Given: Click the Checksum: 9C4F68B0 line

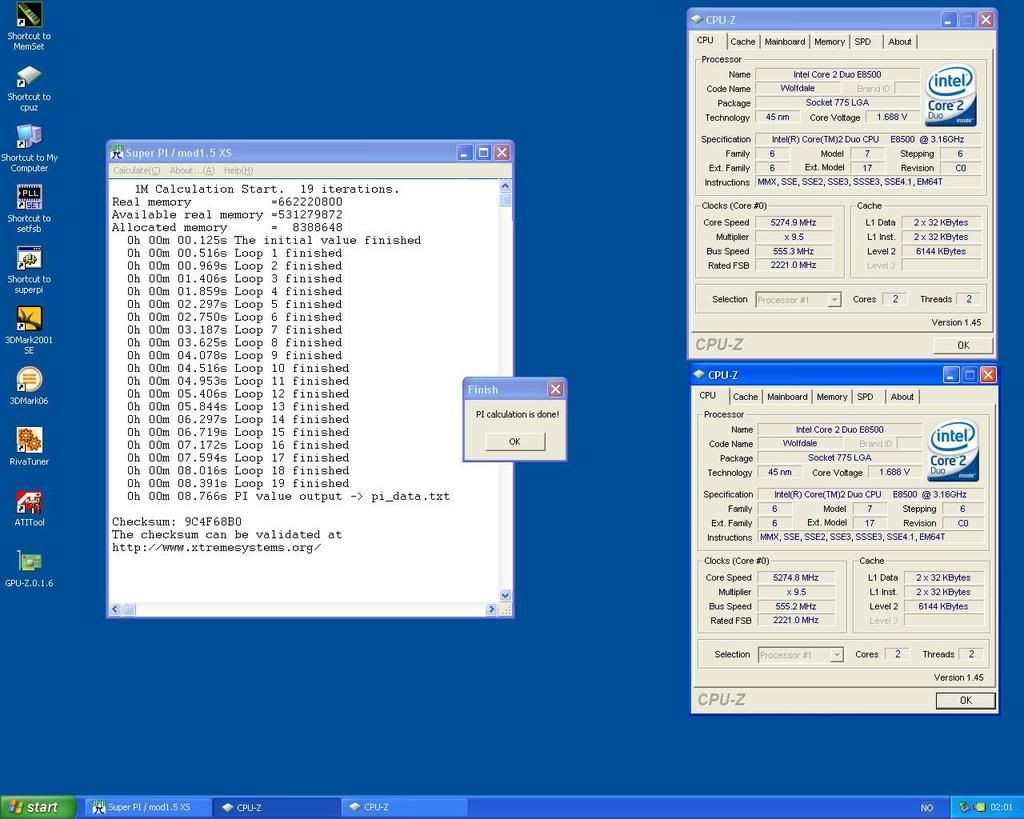Looking at the screenshot, I should [177, 522].
